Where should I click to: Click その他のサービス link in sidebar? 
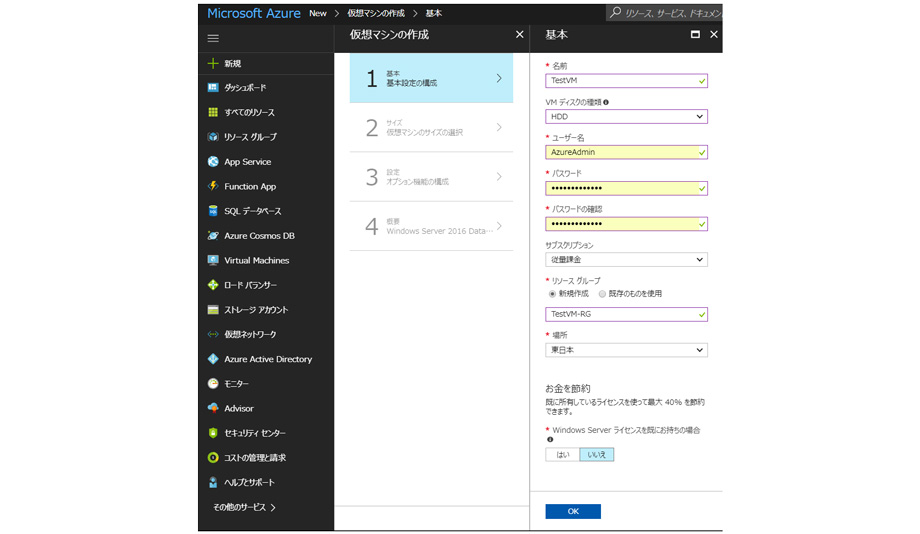pyautogui.click(x=244, y=507)
